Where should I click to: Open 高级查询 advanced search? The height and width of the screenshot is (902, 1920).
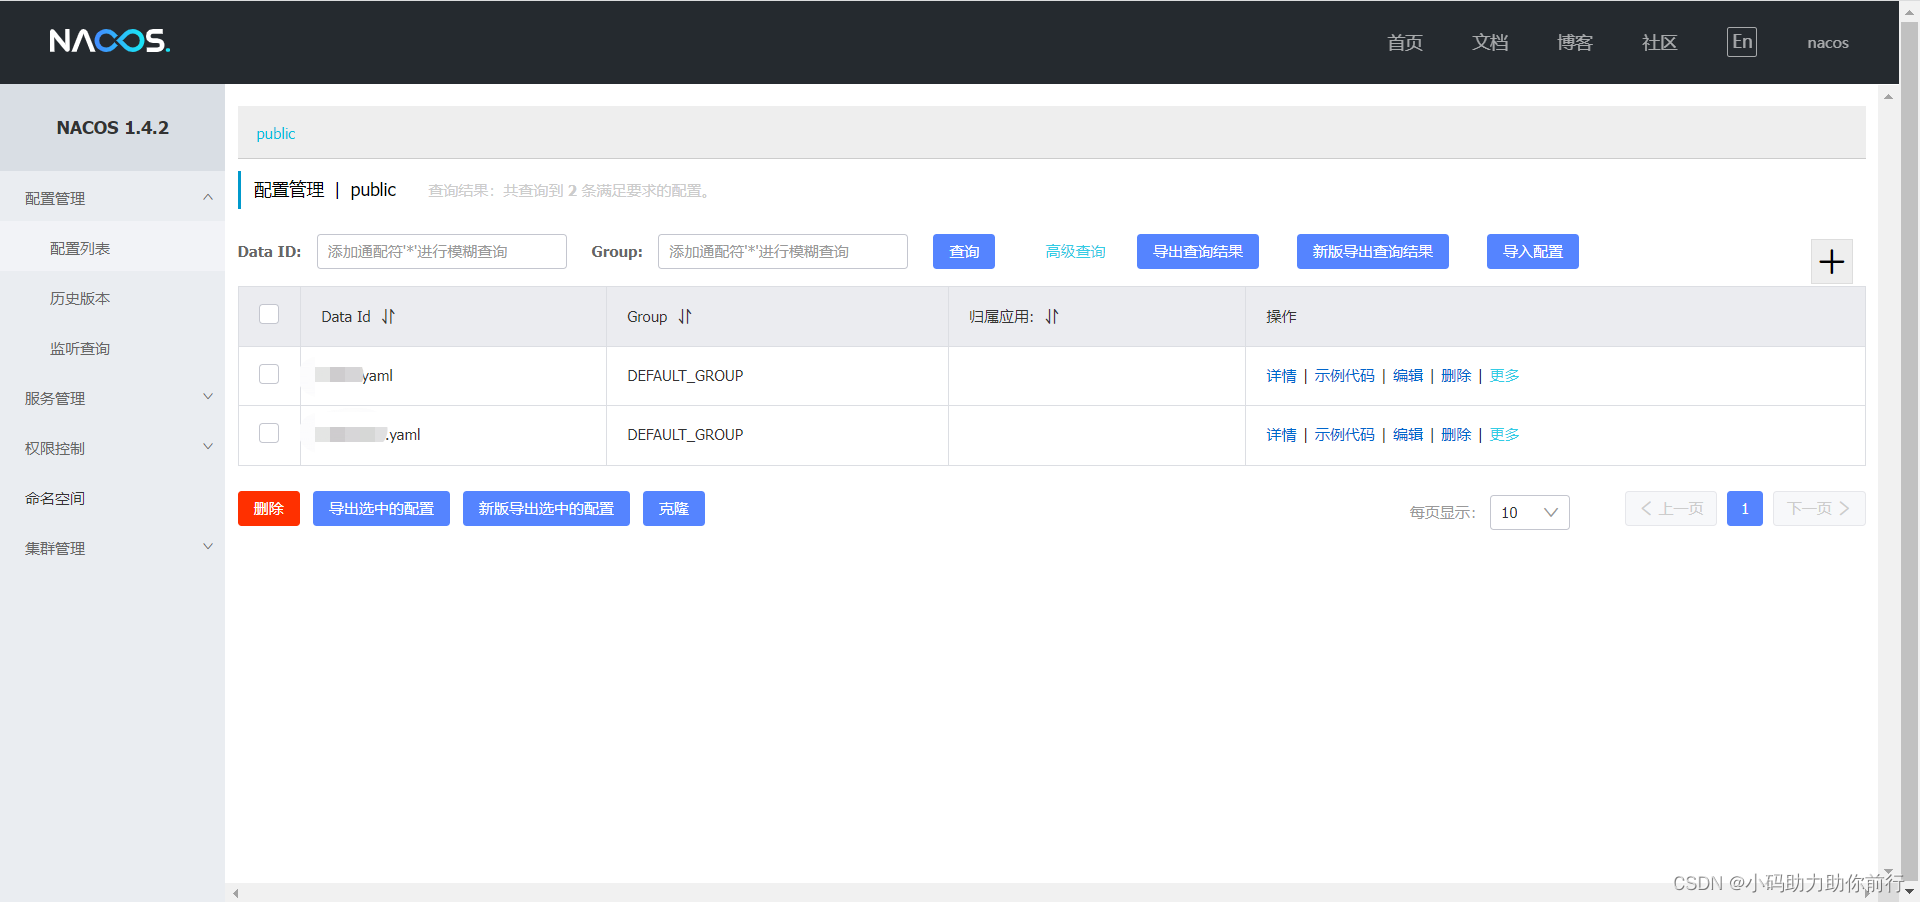tap(1076, 252)
